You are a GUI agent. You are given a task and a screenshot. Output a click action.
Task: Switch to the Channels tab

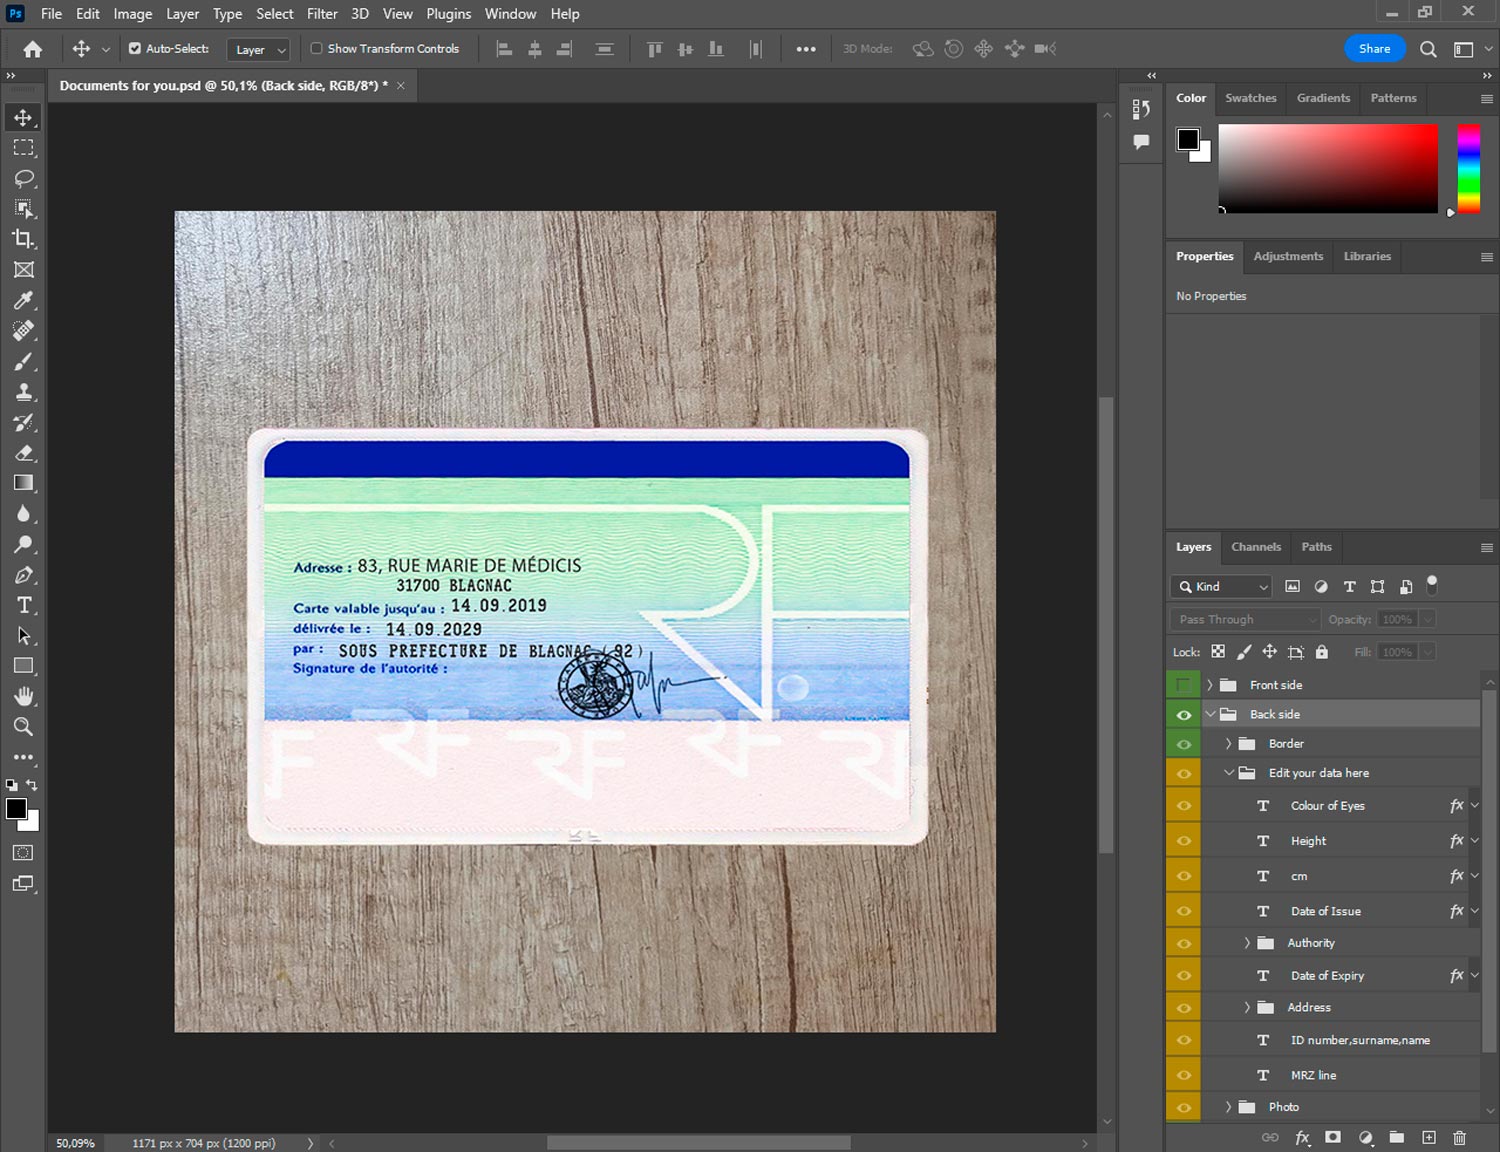(x=1255, y=547)
